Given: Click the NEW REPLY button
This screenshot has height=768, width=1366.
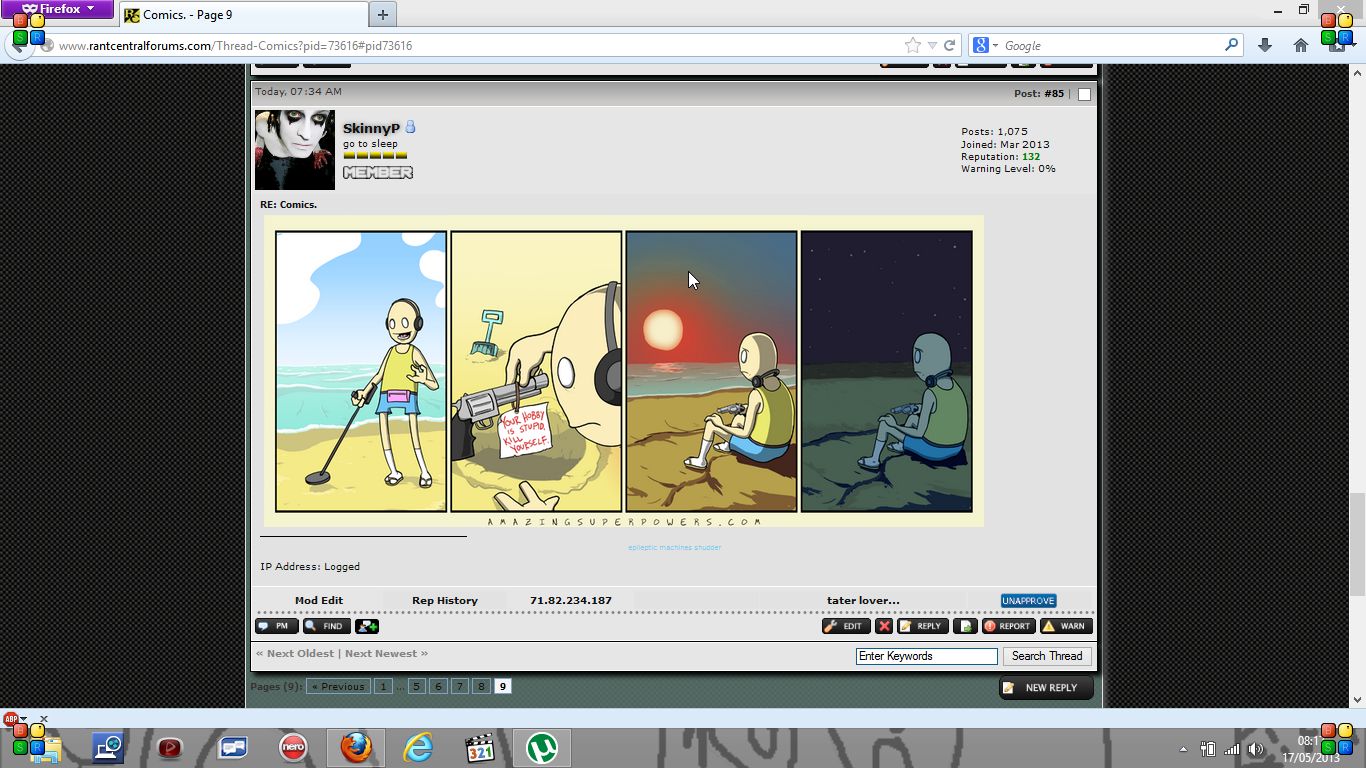Looking at the screenshot, I should (x=1046, y=688).
